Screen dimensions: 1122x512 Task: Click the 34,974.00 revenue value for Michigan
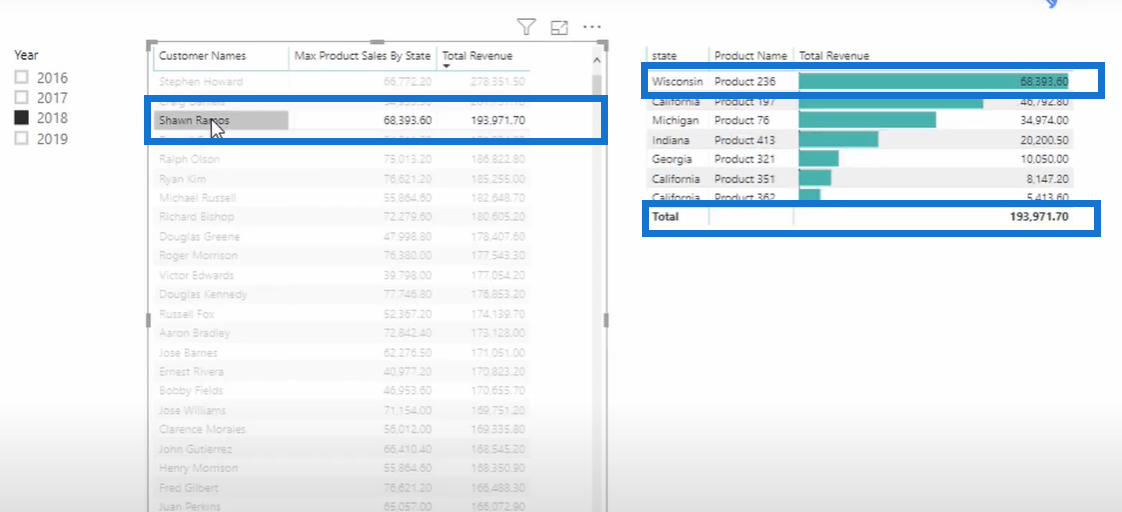pos(1044,120)
